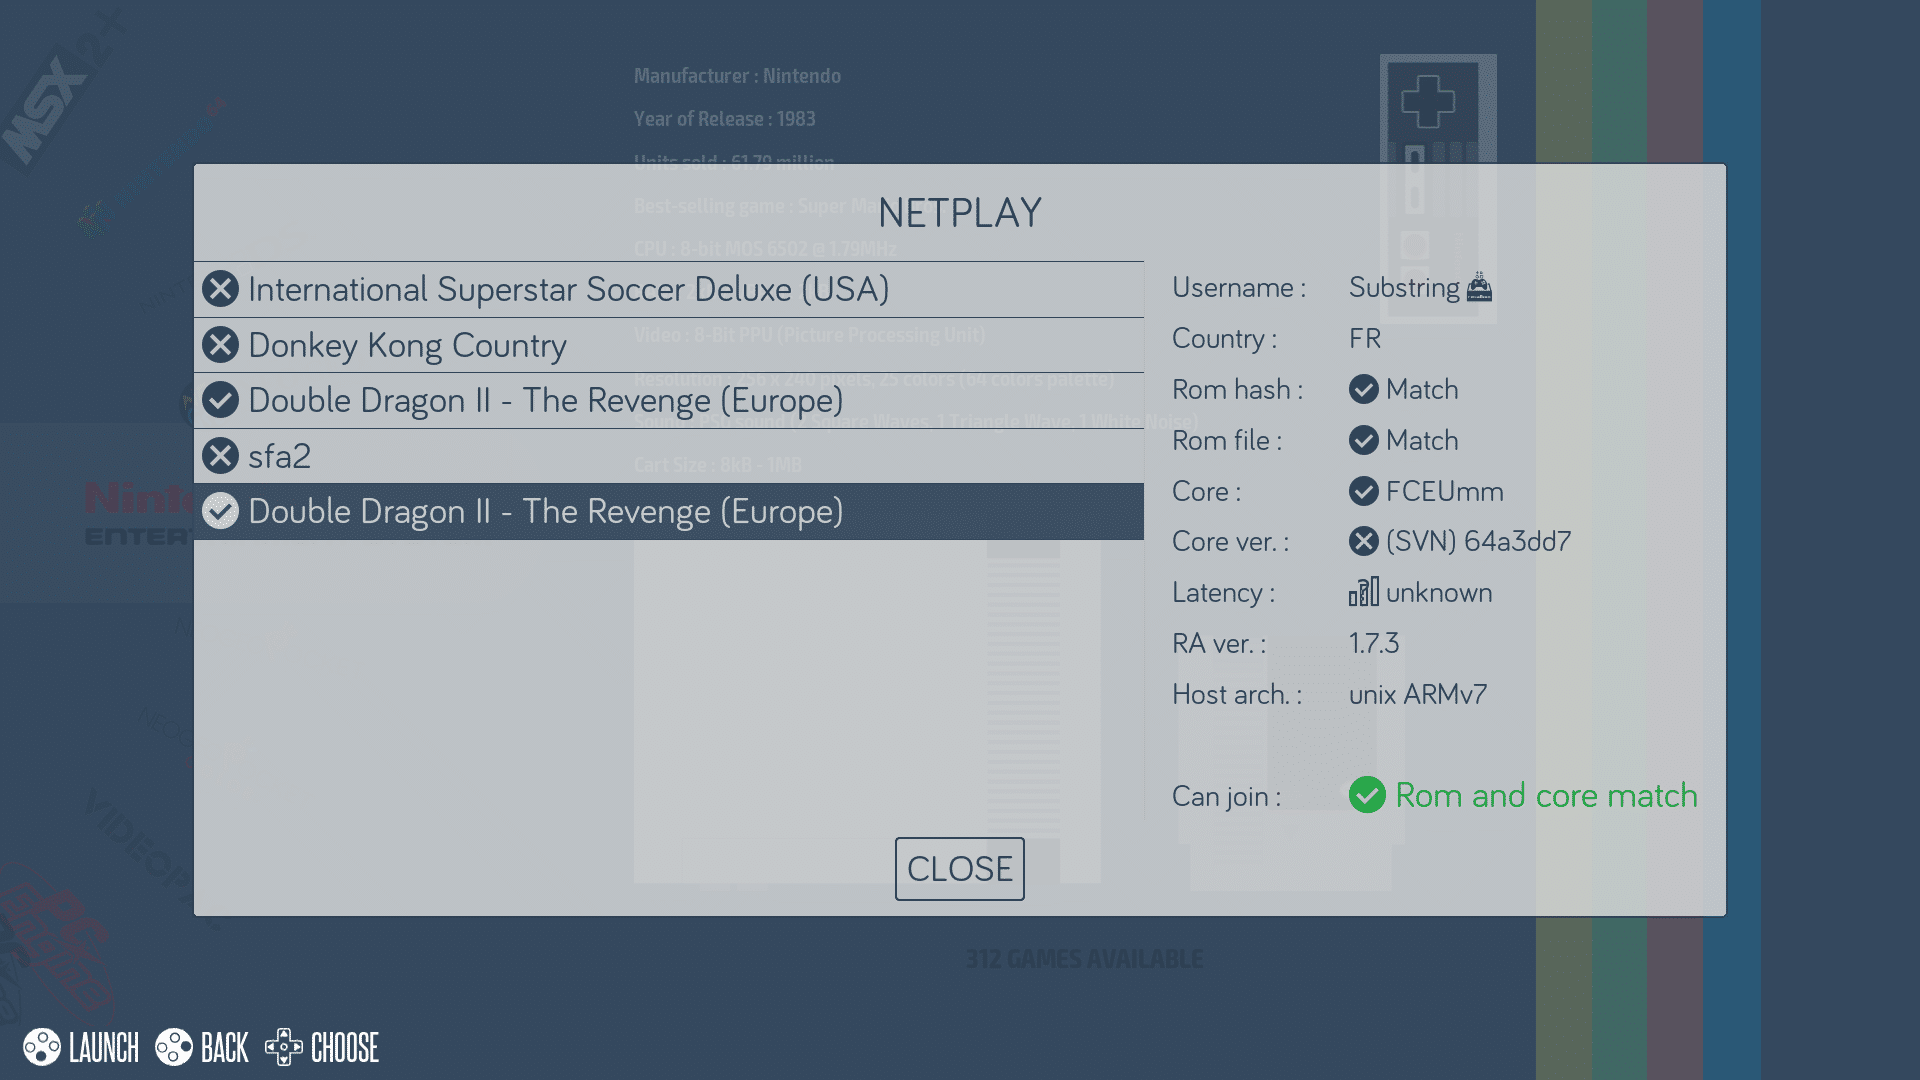Click the Launch controller button icon
1920x1080 pixels.
click(42, 1047)
